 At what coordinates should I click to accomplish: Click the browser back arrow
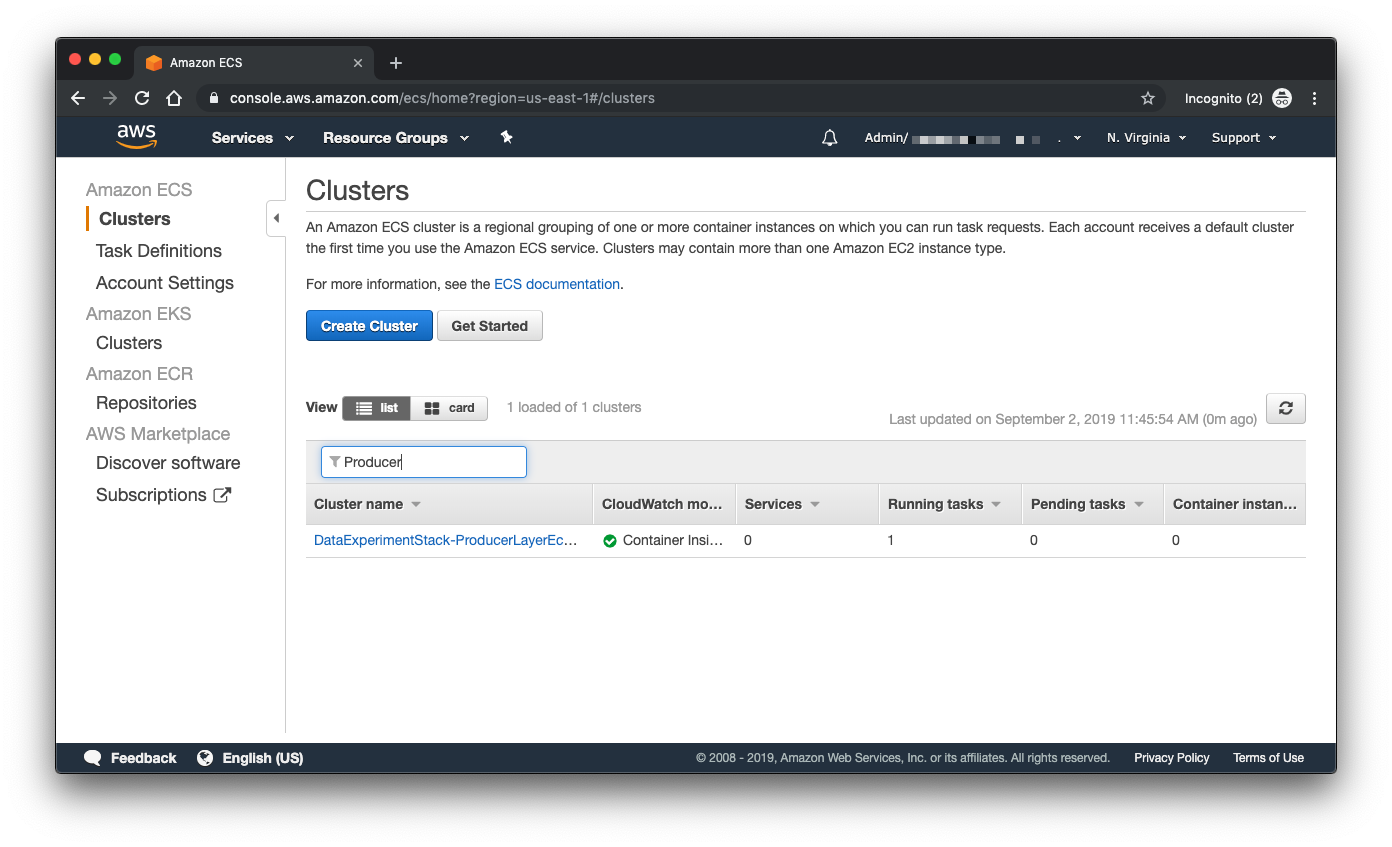pos(78,98)
